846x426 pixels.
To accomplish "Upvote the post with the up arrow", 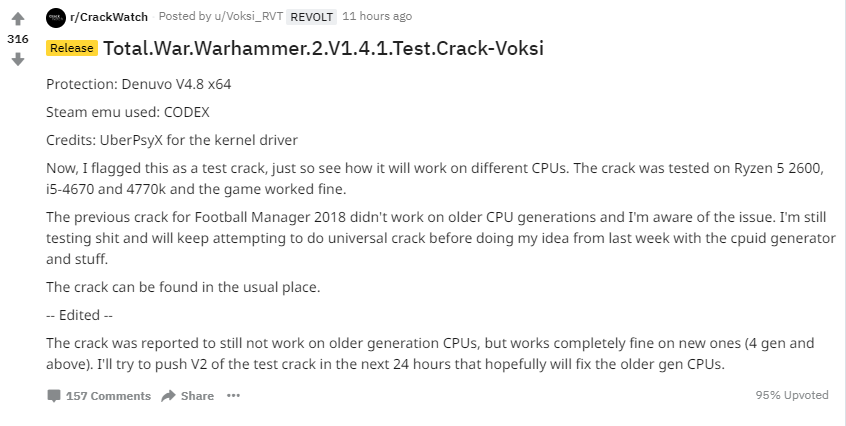I will 17,18.
